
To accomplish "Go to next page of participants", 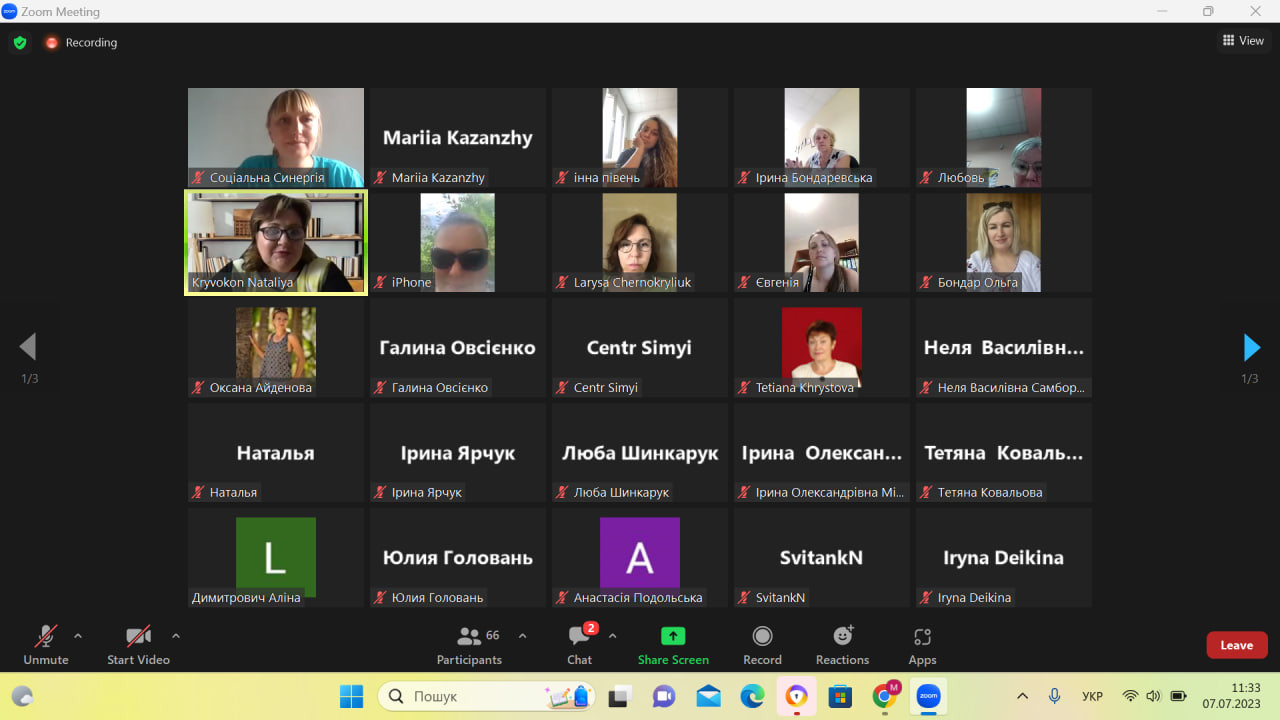I will (x=1251, y=347).
